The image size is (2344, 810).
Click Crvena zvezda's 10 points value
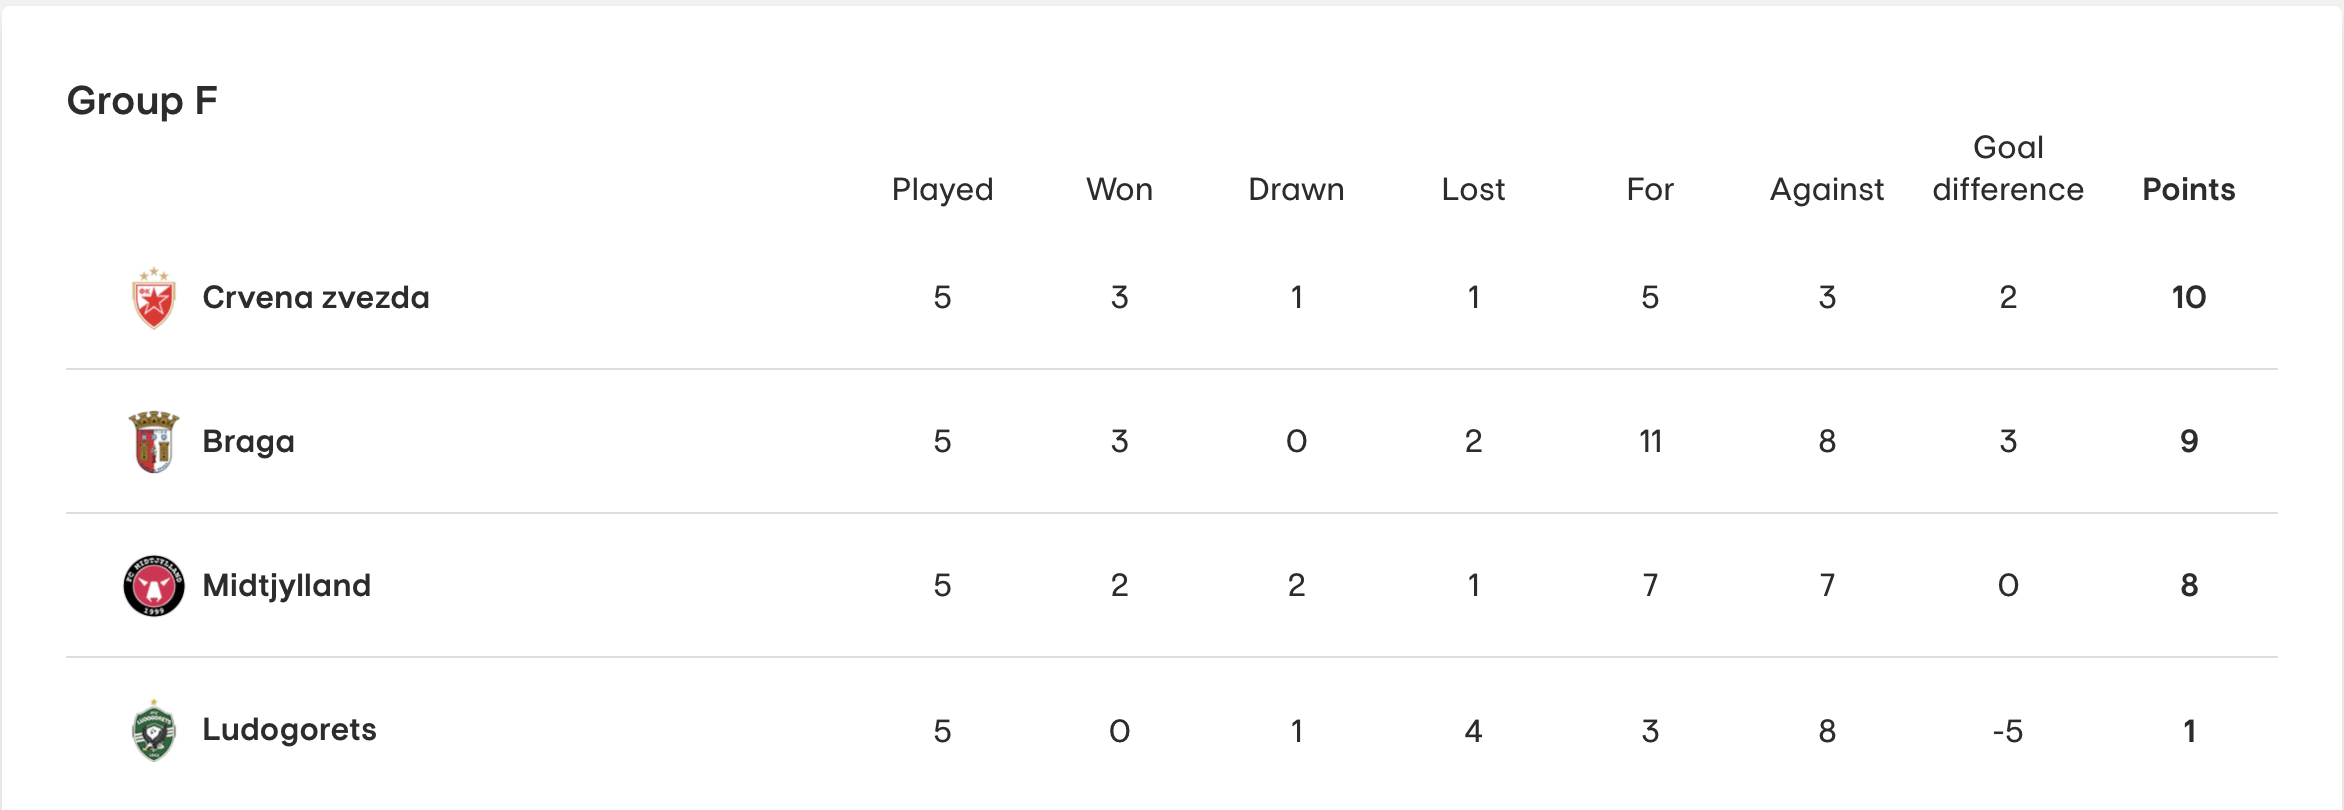tap(2189, 297)
